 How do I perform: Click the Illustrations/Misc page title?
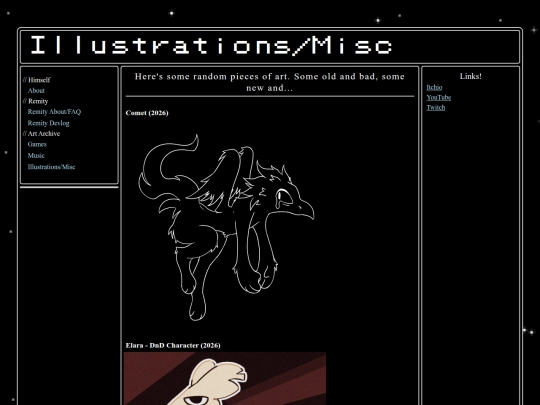(x=211, y=45)
